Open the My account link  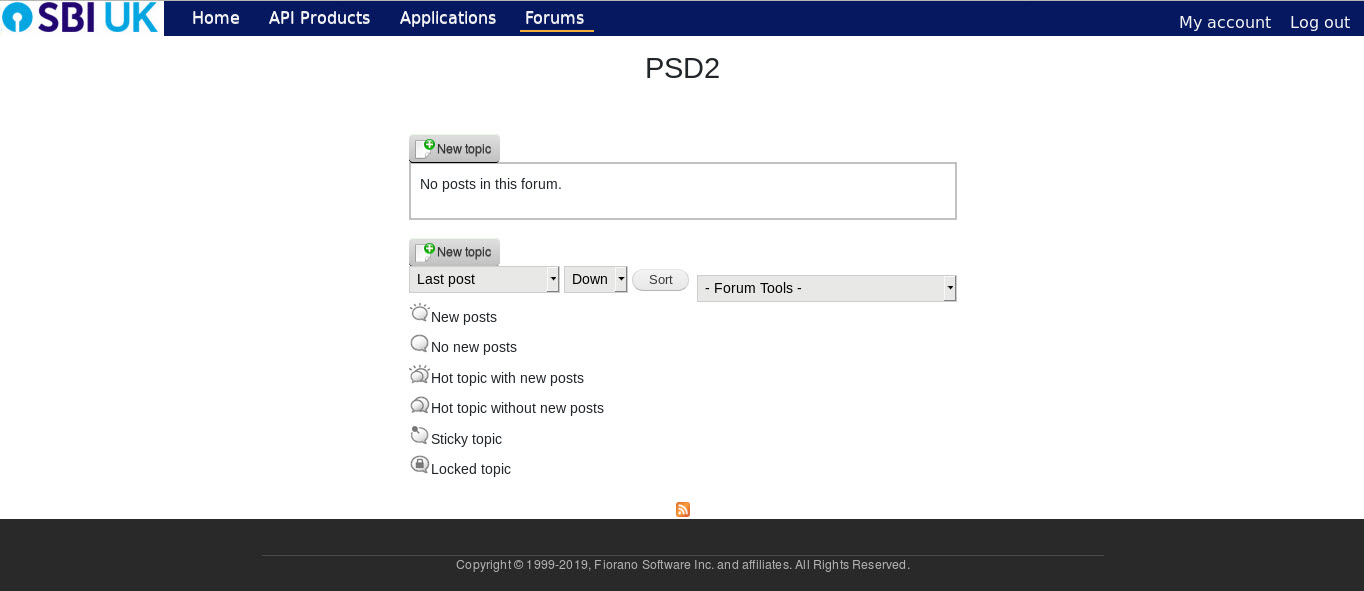click(x=1225, y=22)
